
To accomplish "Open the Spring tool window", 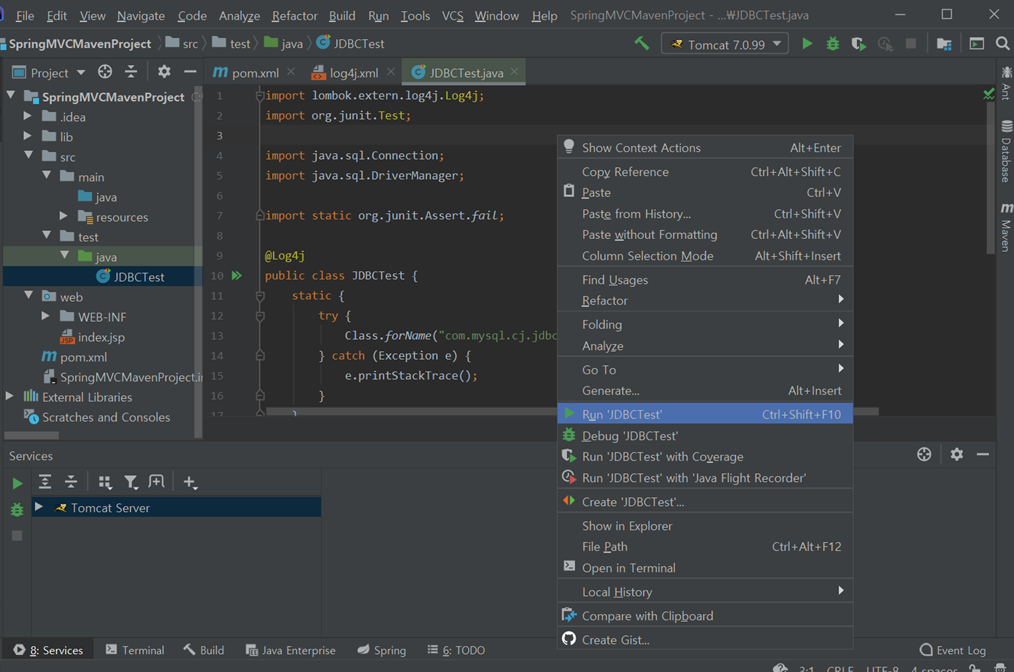I will [382, 650].
